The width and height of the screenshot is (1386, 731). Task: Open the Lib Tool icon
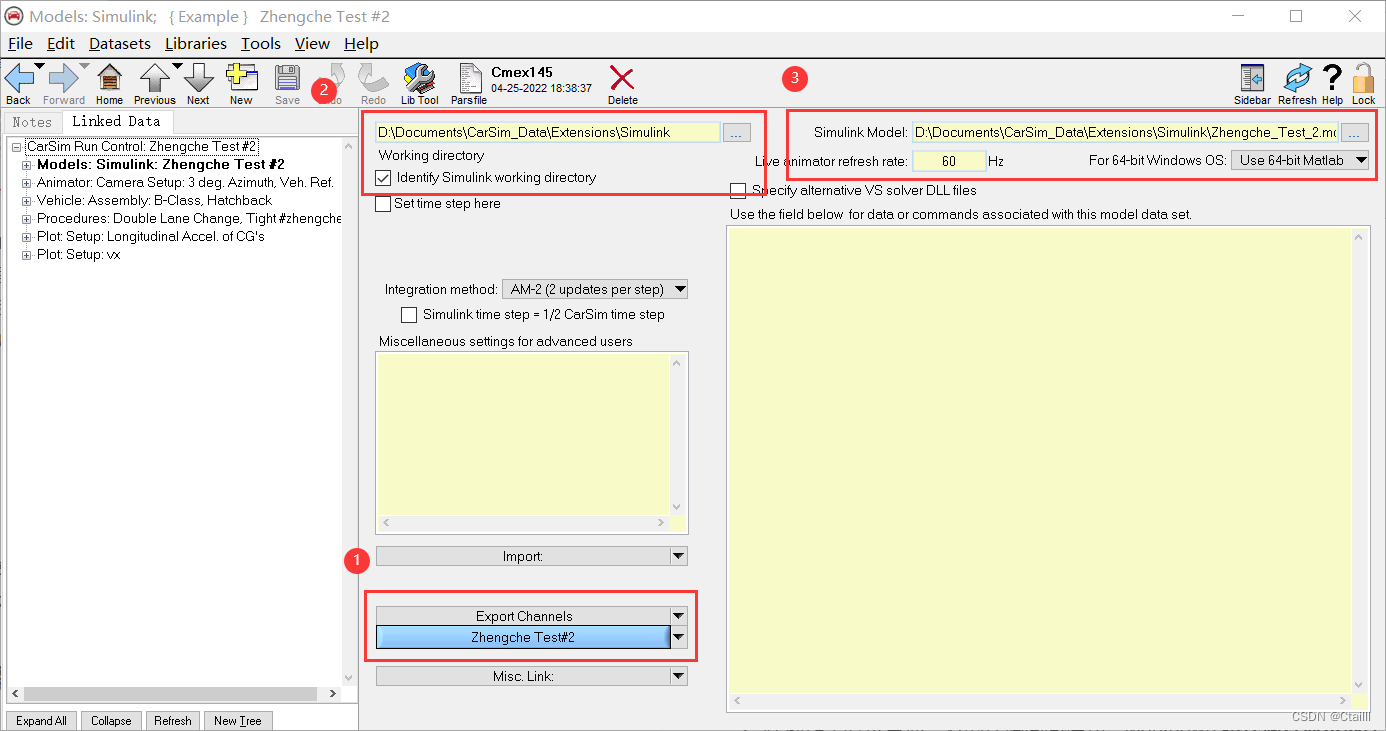coord(420,78)
